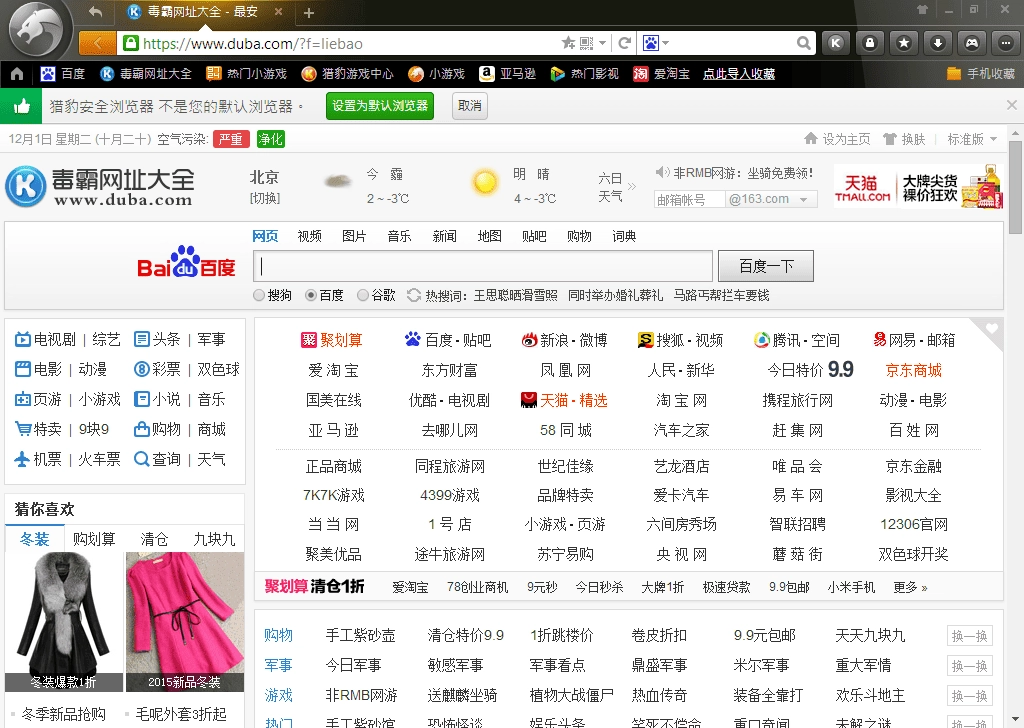
Task: Click the bookmark star in the address bar
Action: 568,43
